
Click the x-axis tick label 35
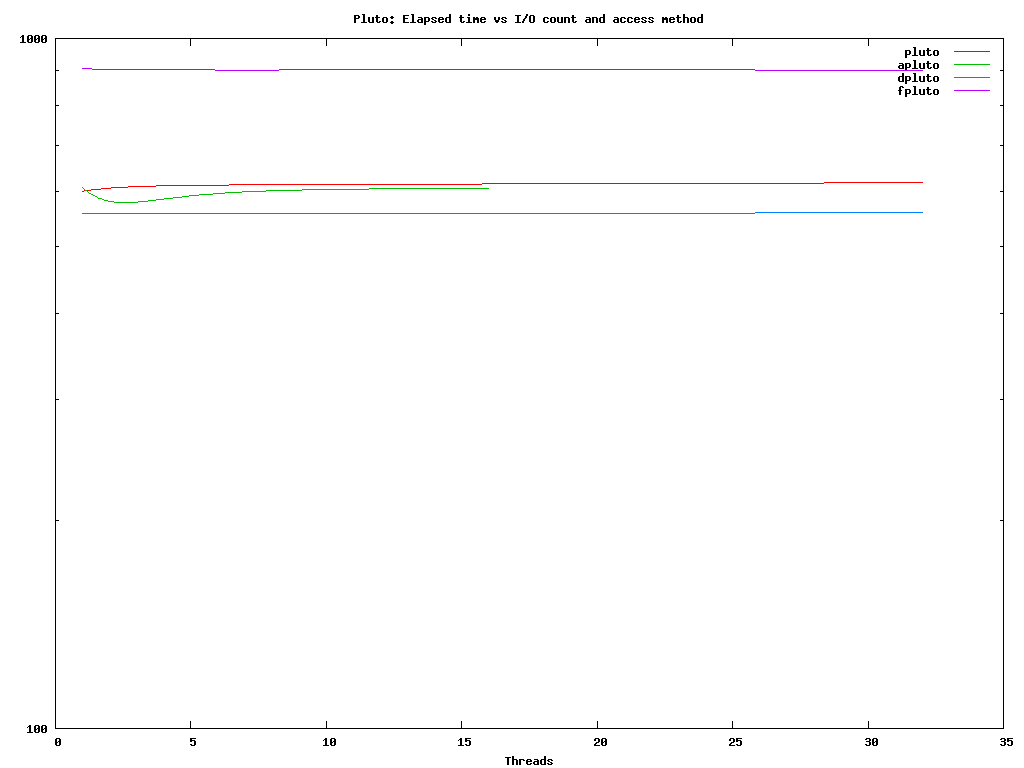[1003, 742]
